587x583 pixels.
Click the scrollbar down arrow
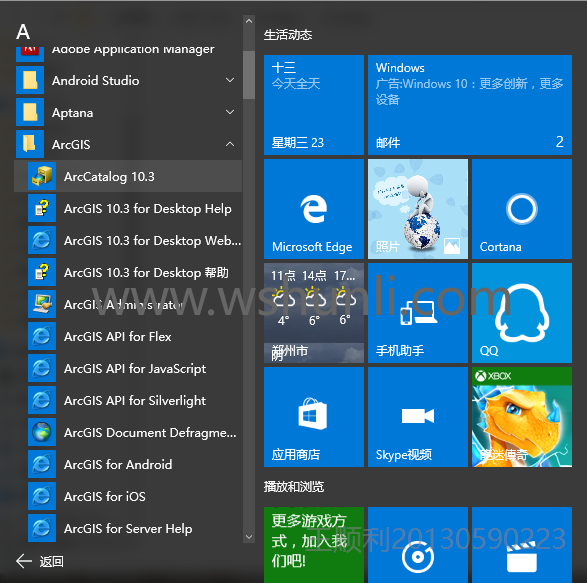(249, 537)
